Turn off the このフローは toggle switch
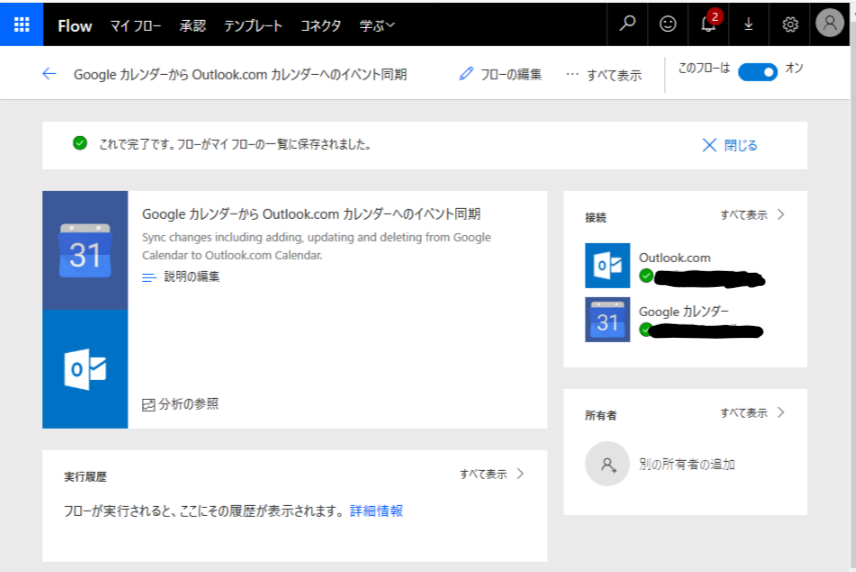Image resolution: width=856 pixels, height=572 pixels. [x=758, y=72]
